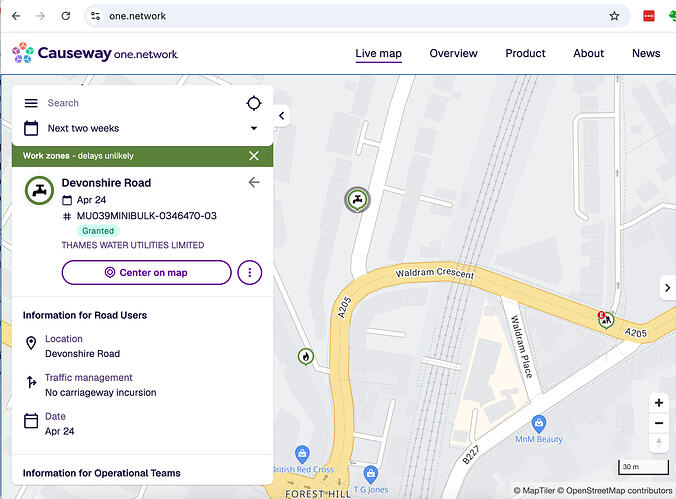
Task: Expand the right-side panel chevron
Action: pos(667,288)
